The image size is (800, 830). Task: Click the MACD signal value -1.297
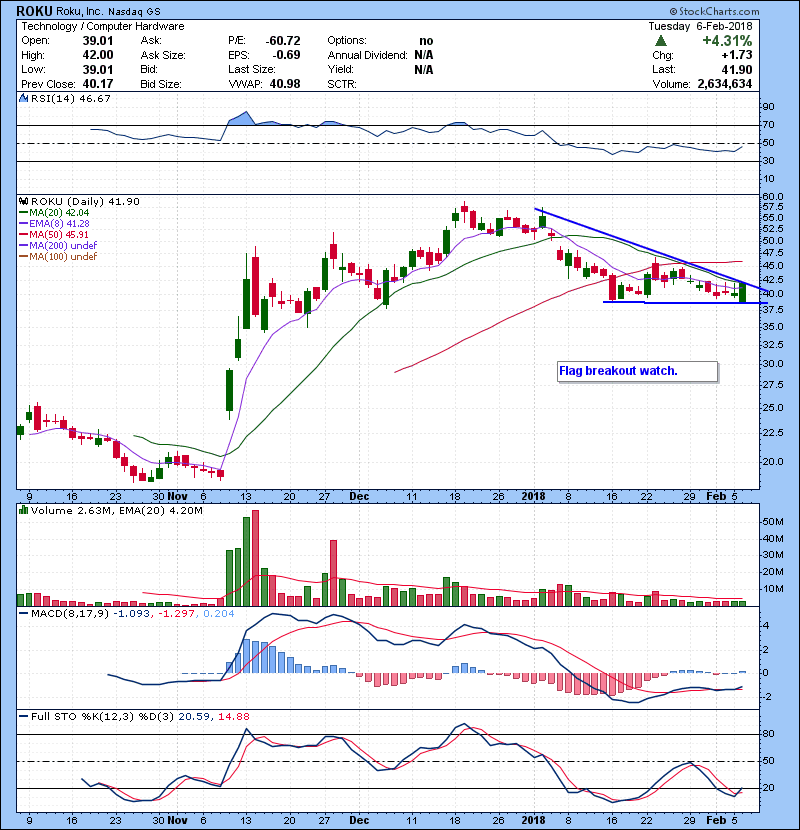(178, 614)
